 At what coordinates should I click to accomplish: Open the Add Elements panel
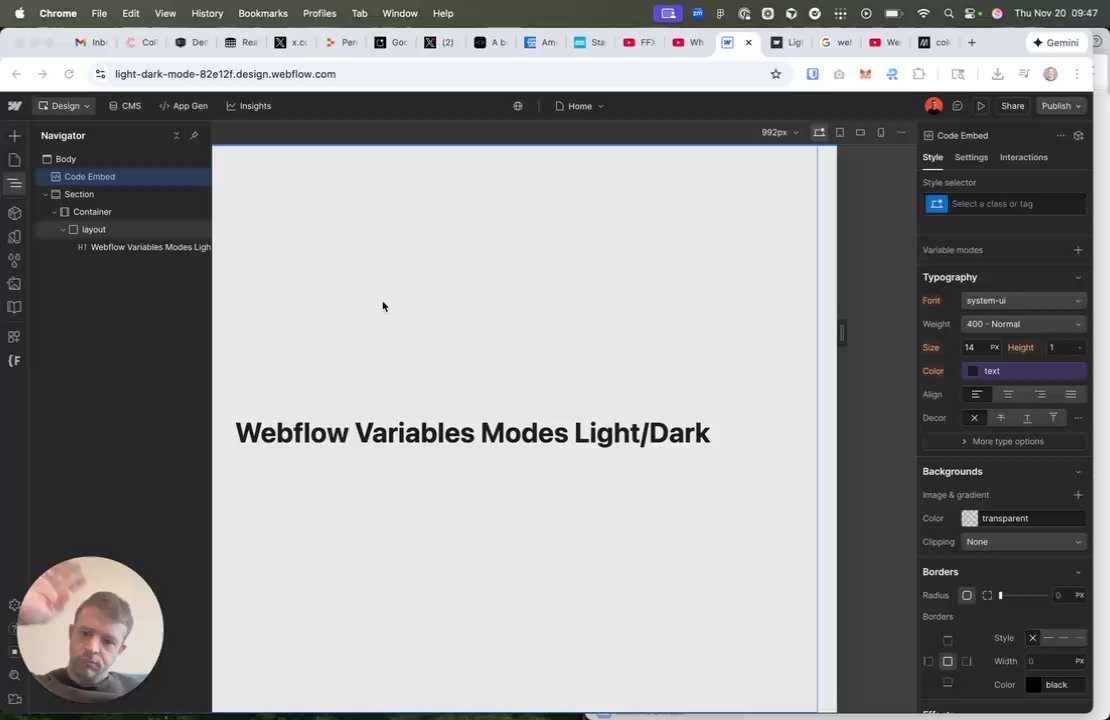(x=14, y=135)
